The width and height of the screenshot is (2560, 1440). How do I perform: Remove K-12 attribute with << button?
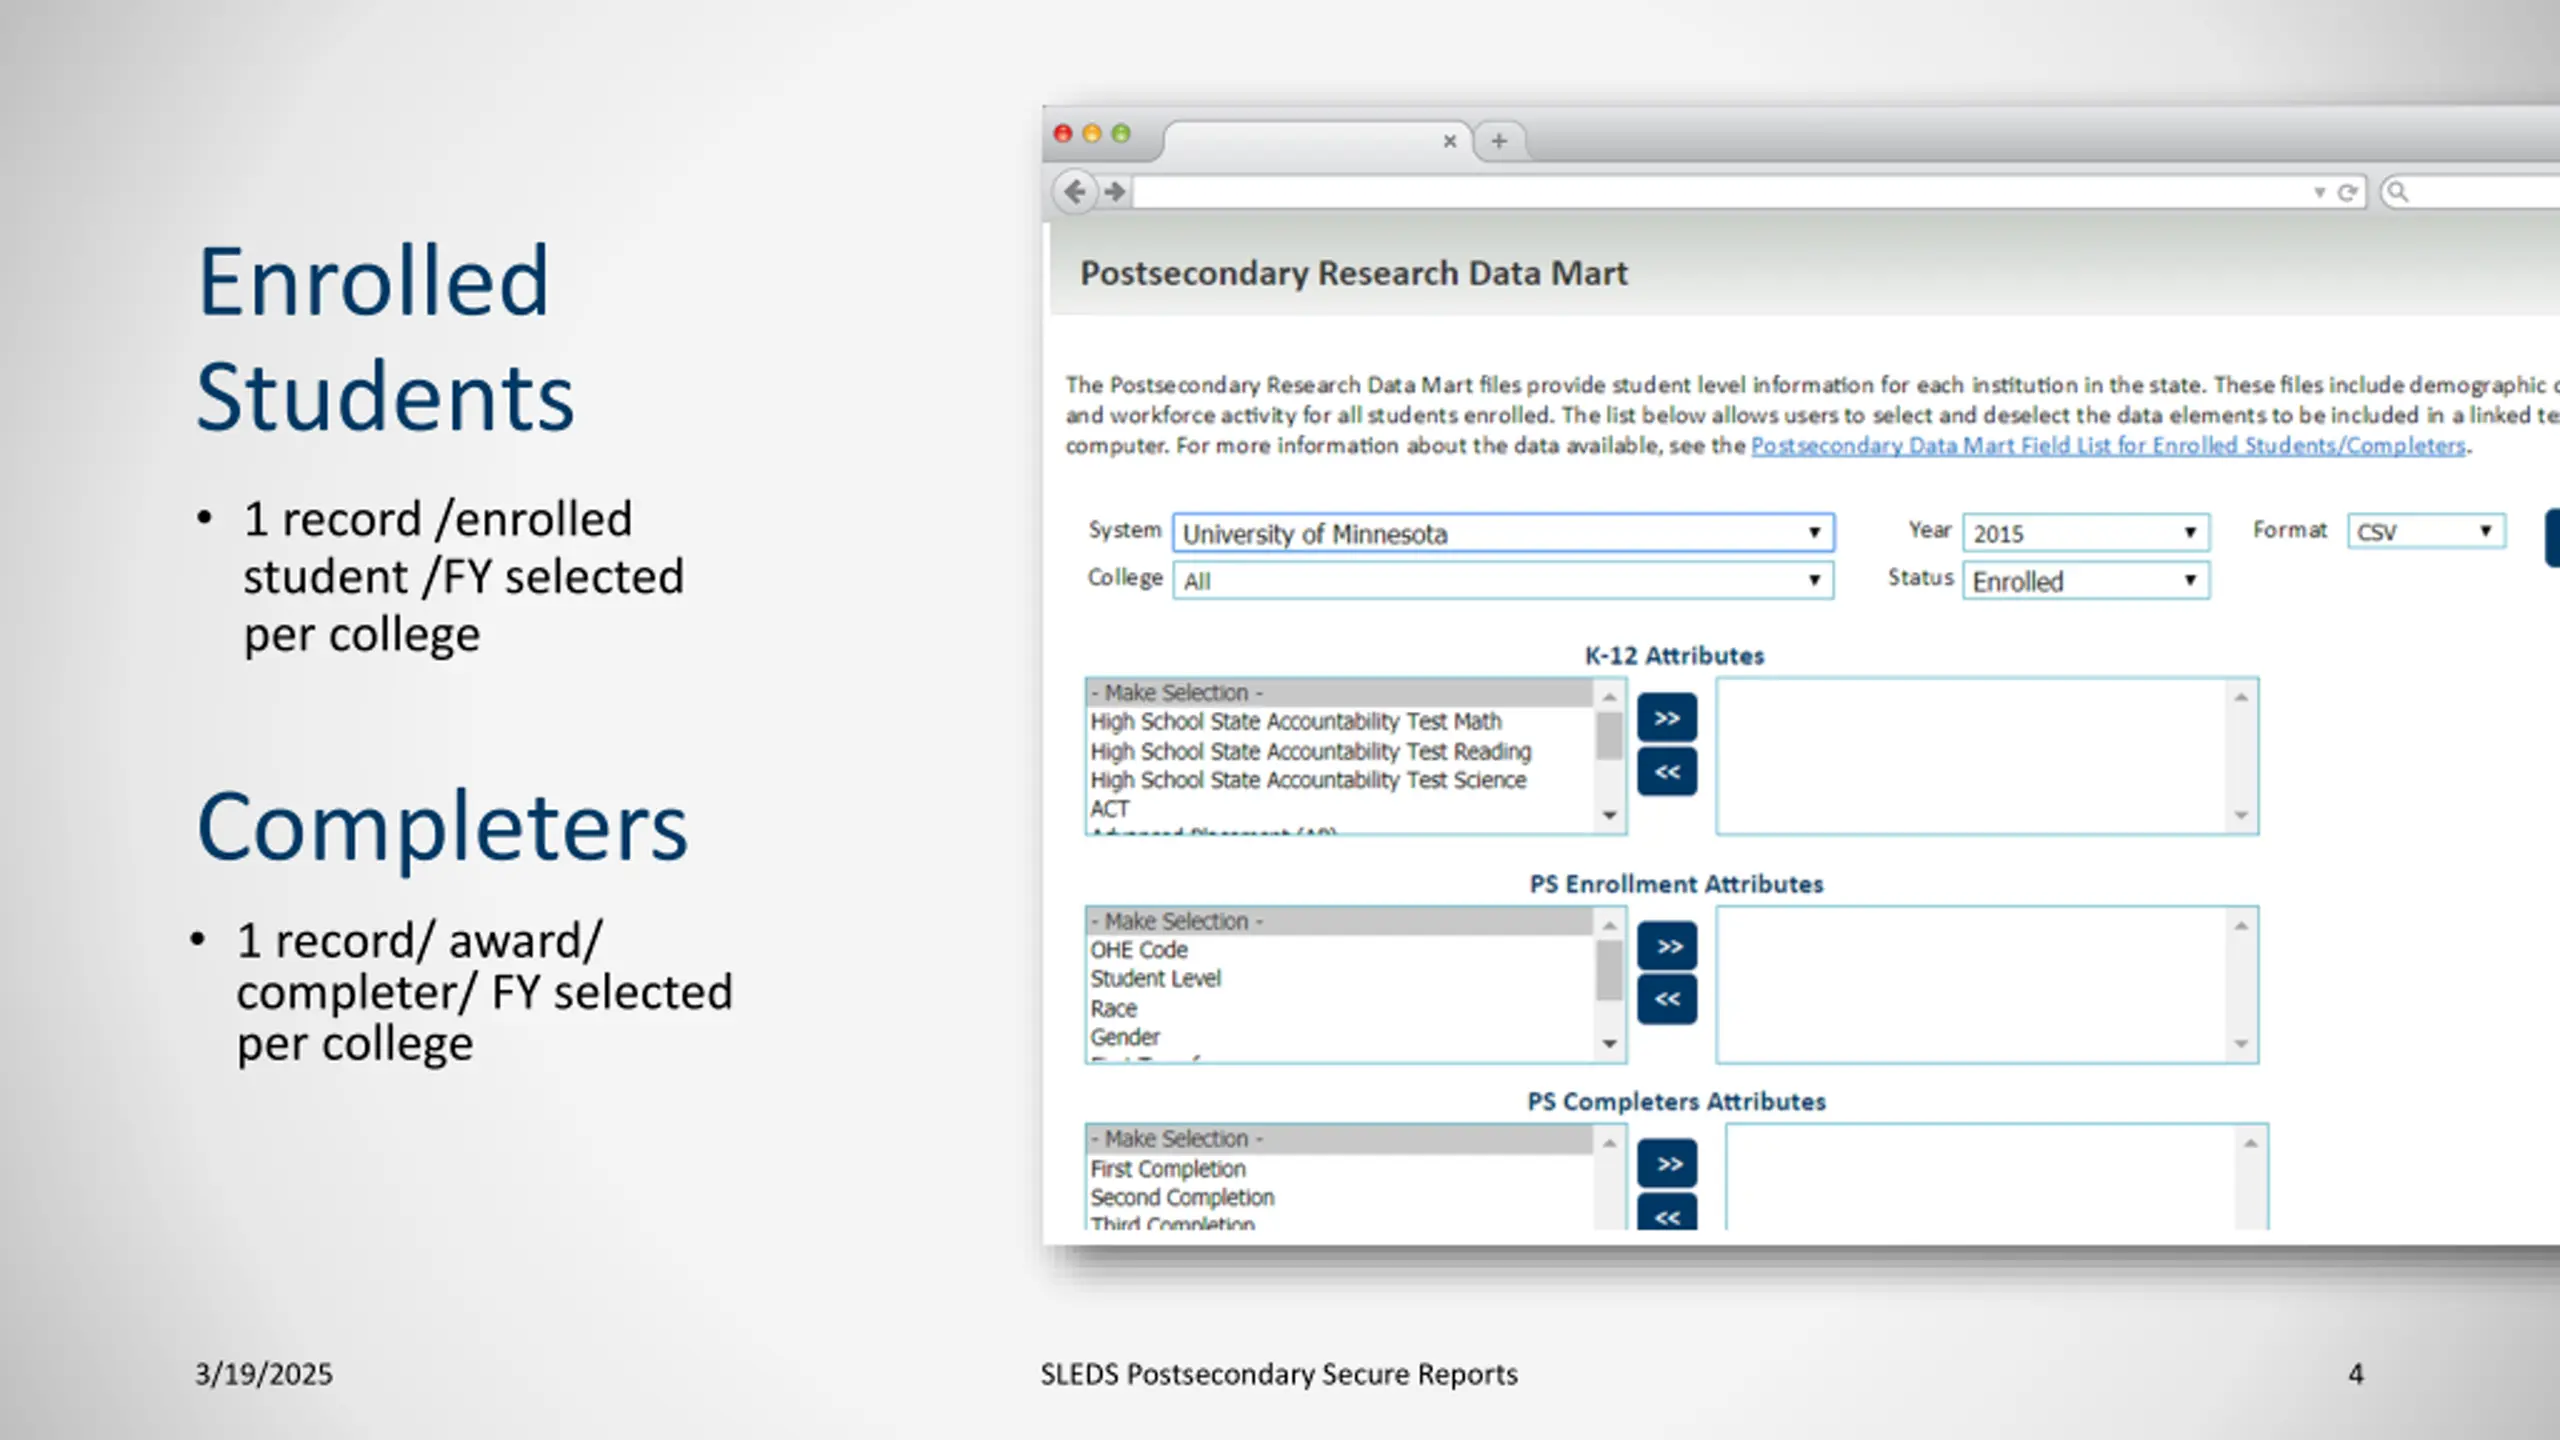pyautogui.click(x=1667, y=771)
